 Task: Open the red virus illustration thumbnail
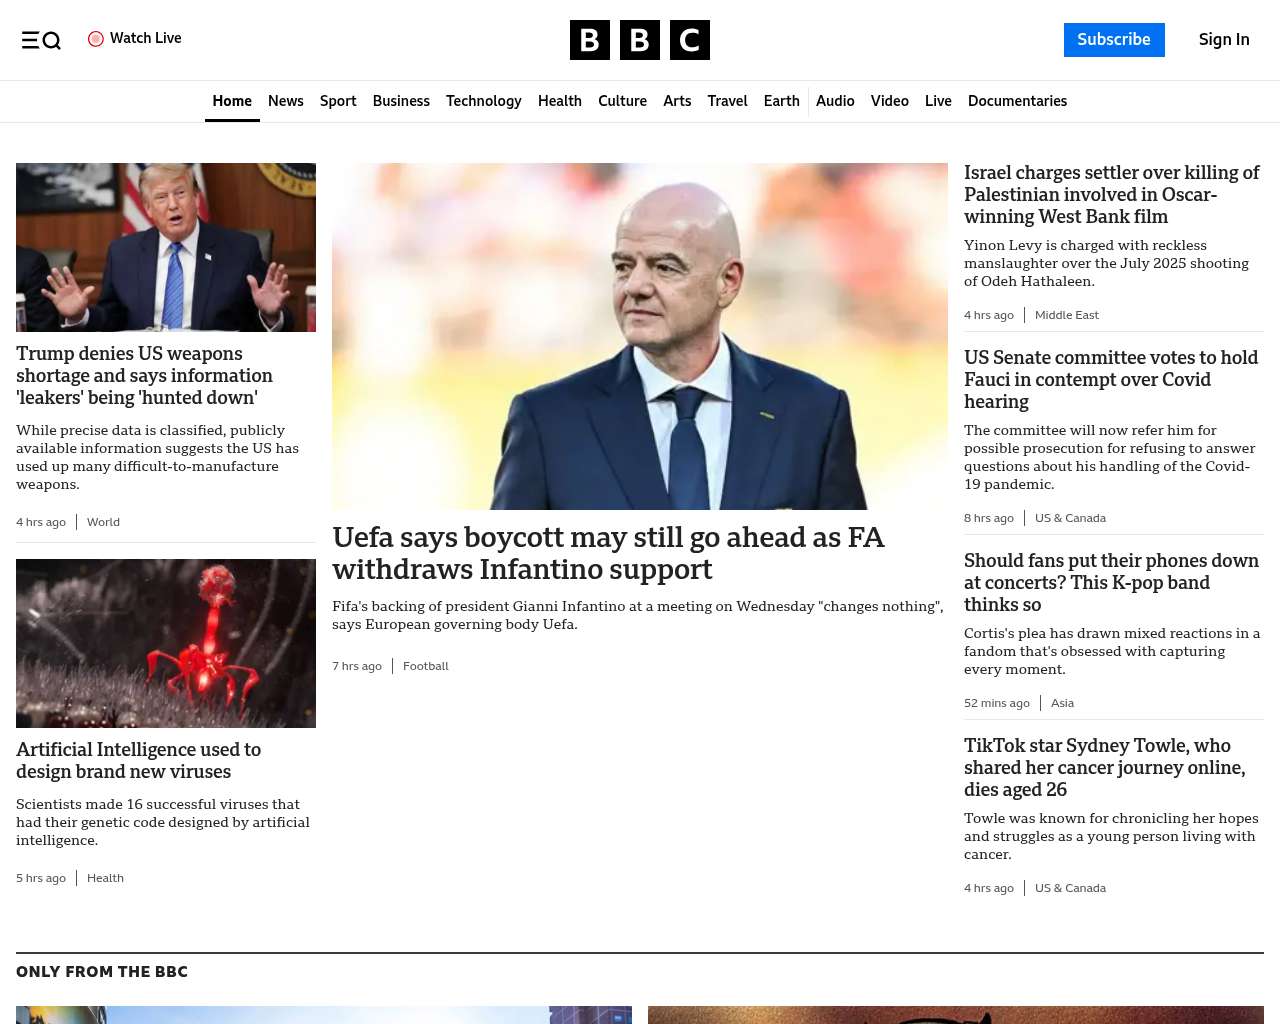(x=166, y=643)
